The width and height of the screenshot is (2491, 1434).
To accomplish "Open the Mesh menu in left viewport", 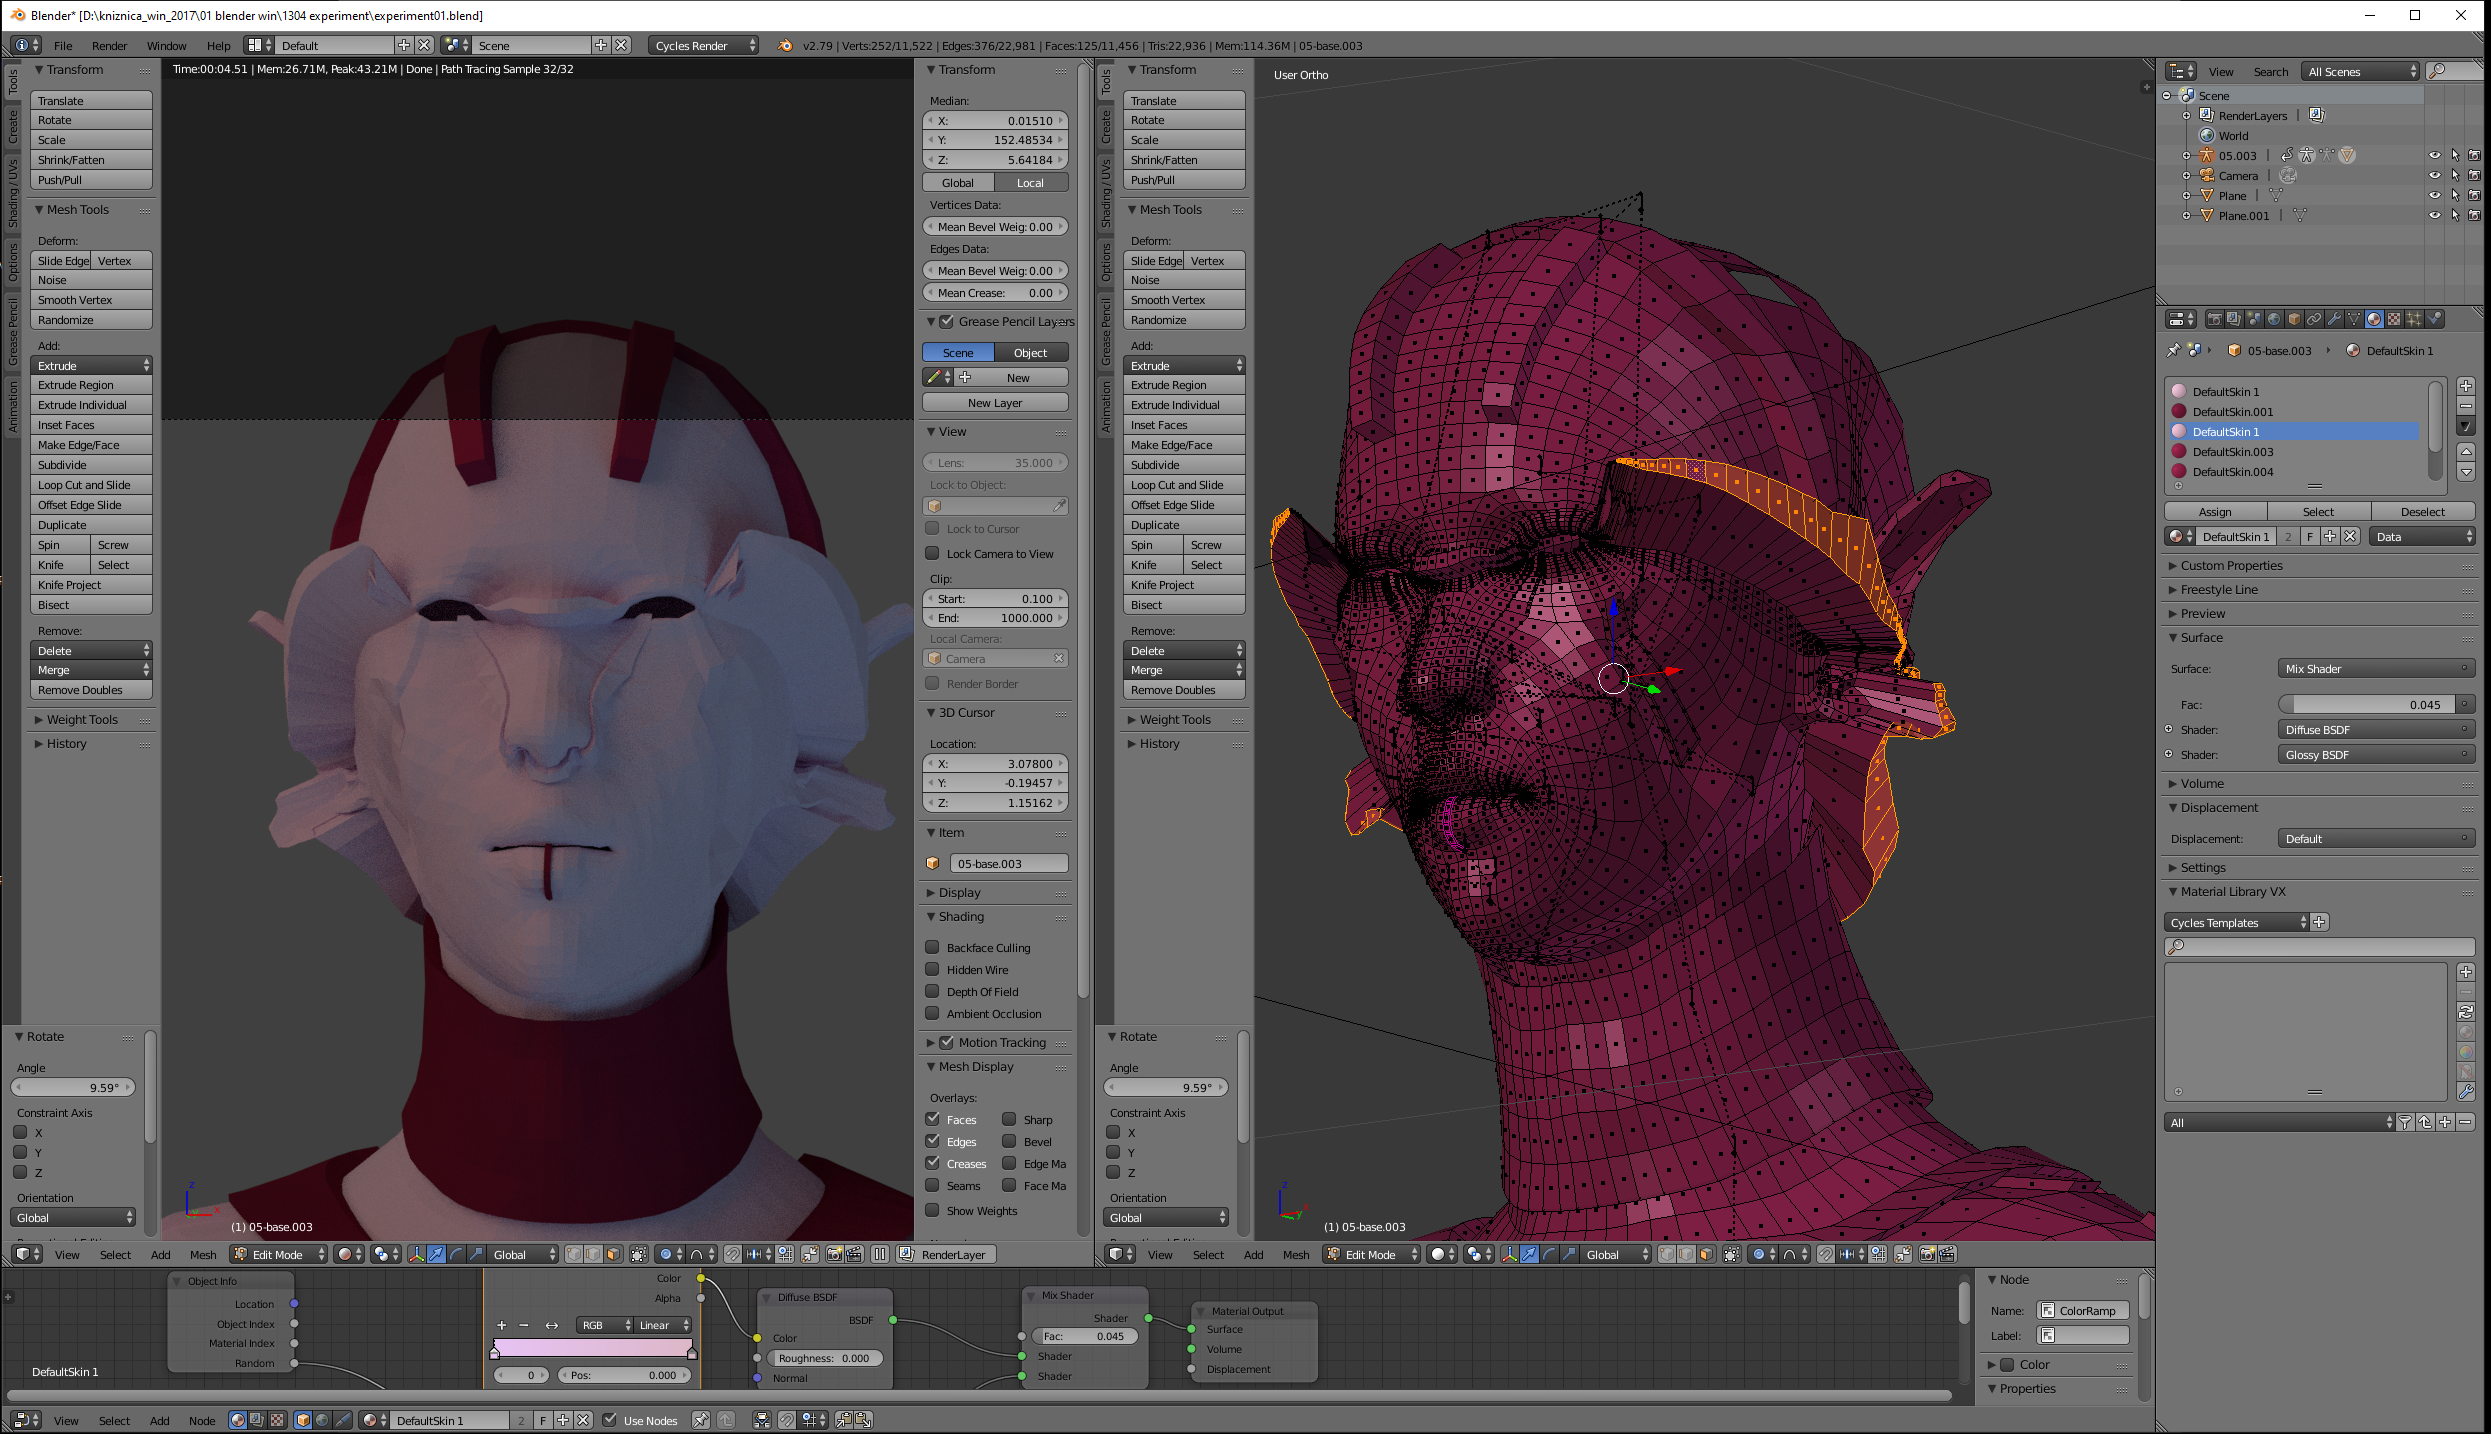I will tap(203, 1254).
